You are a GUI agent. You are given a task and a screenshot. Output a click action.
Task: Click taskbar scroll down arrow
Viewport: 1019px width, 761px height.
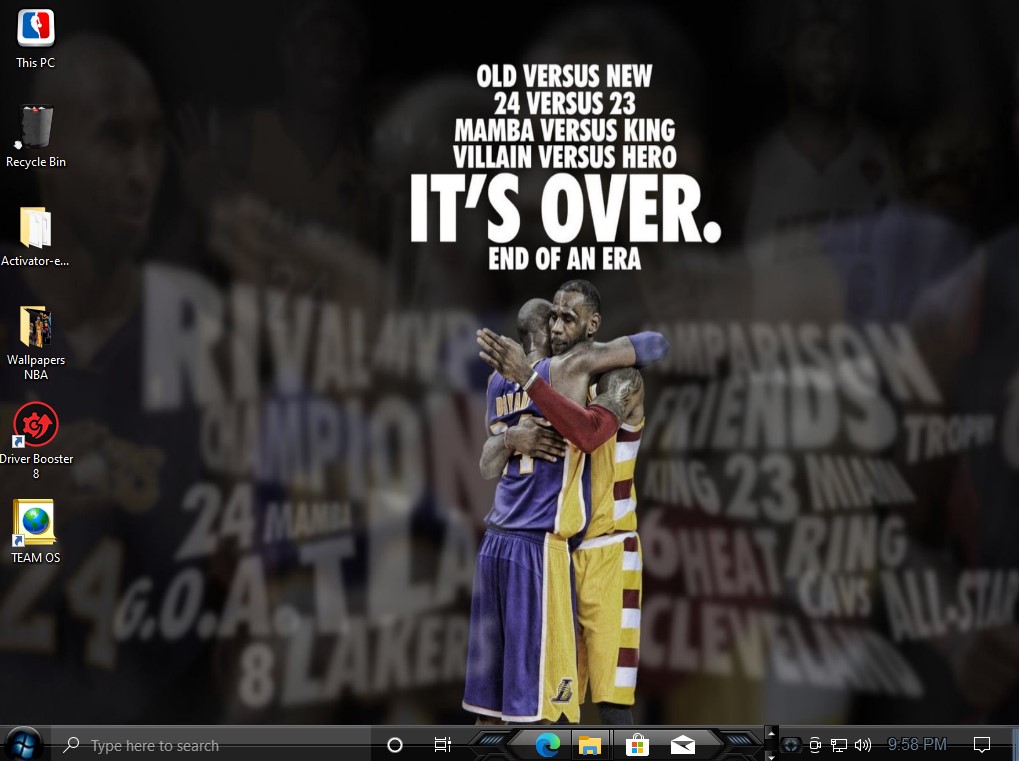click(771, 755)
